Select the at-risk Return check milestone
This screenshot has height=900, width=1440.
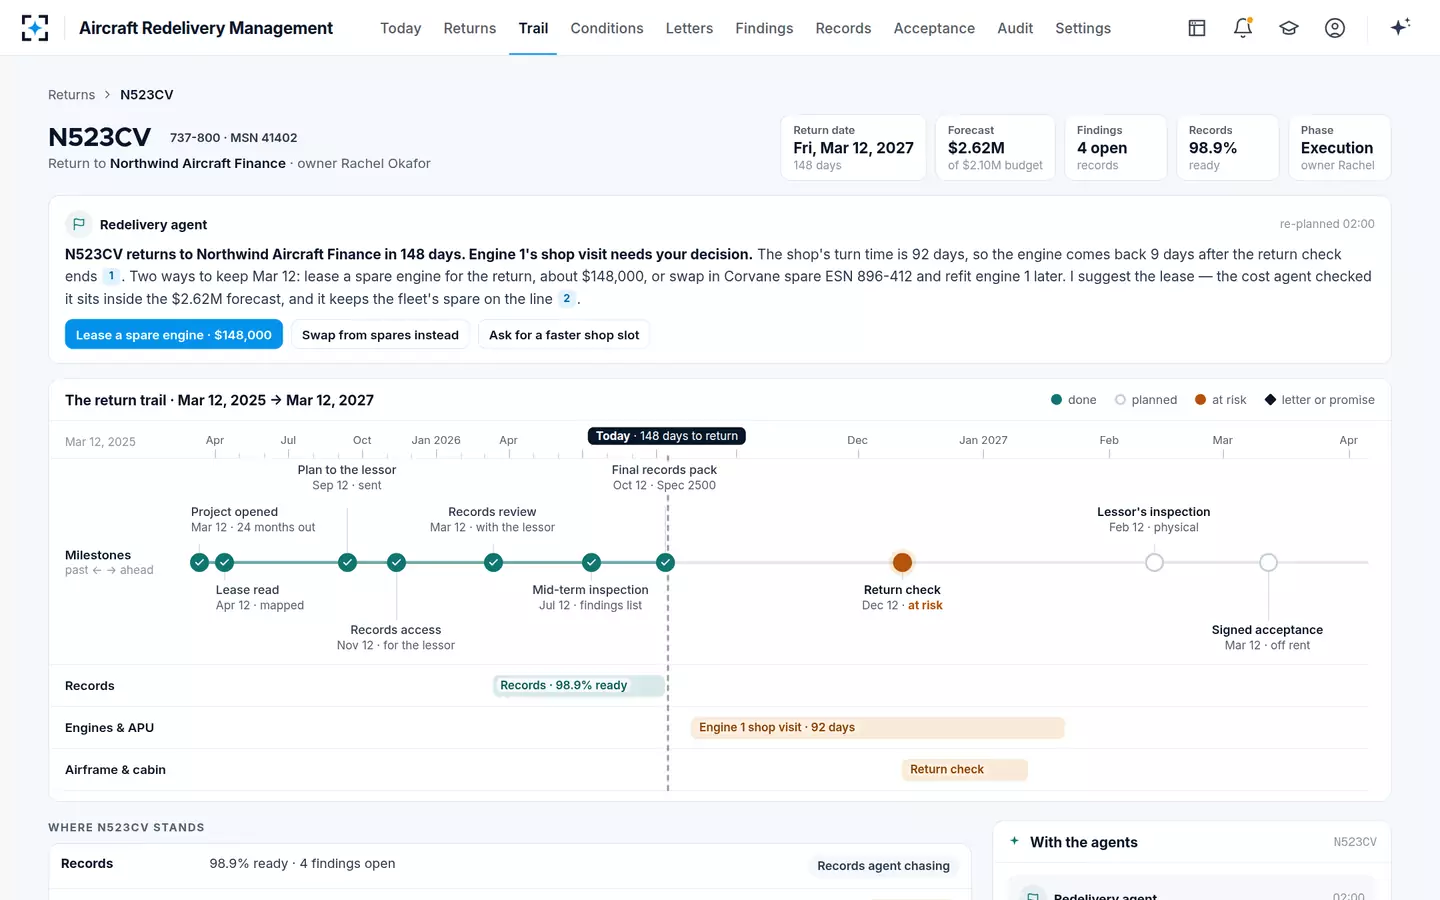[903, 562]
